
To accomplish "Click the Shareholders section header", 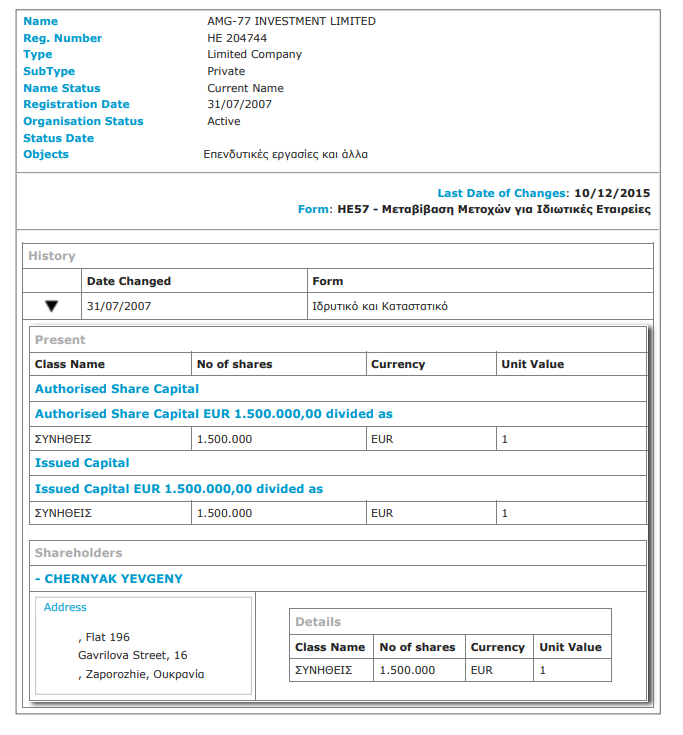I will click(78, 553).
